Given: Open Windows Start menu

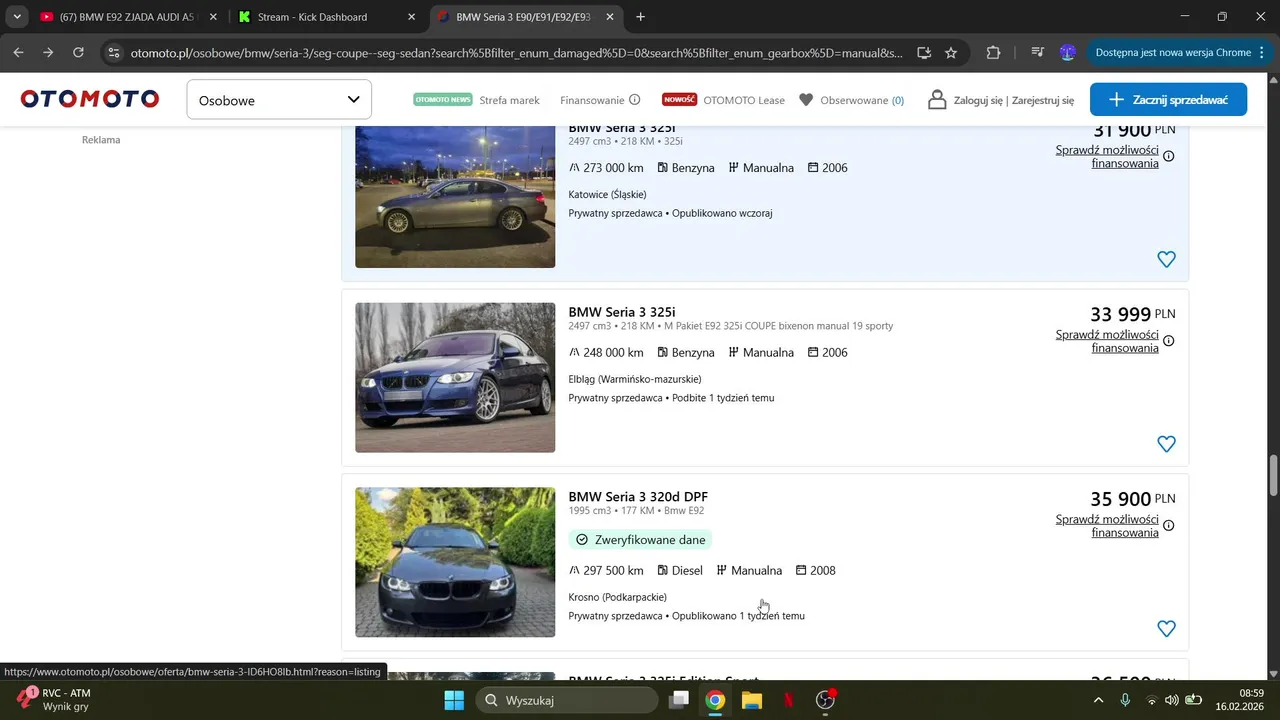Looking at the screenshot, I should point(454,700).
